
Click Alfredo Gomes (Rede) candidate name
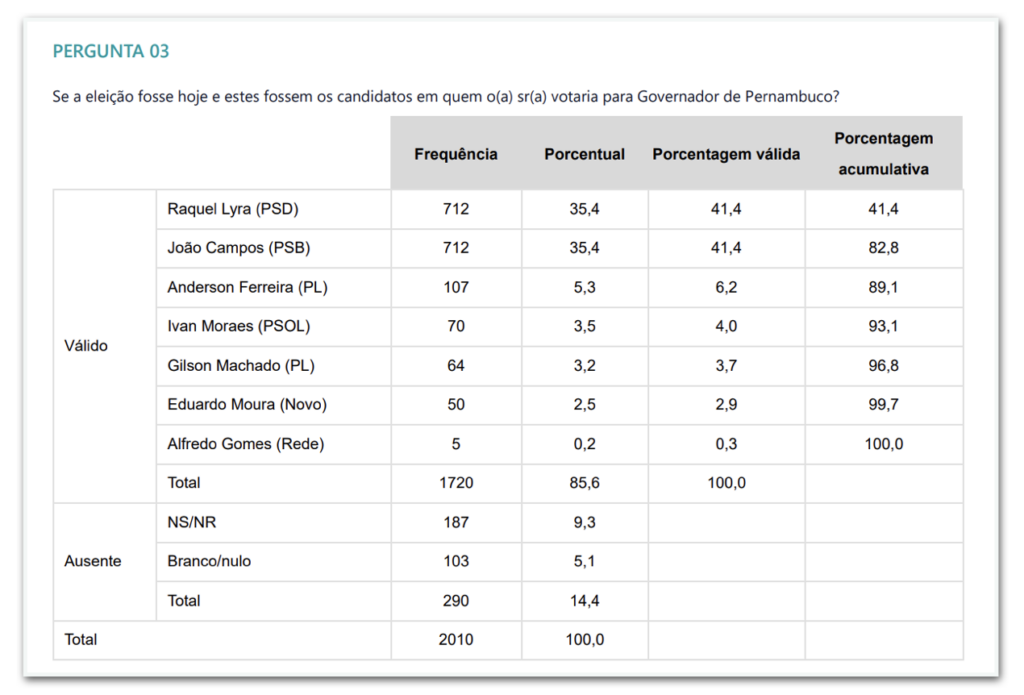pyautogui.click(x=246, y=443)
